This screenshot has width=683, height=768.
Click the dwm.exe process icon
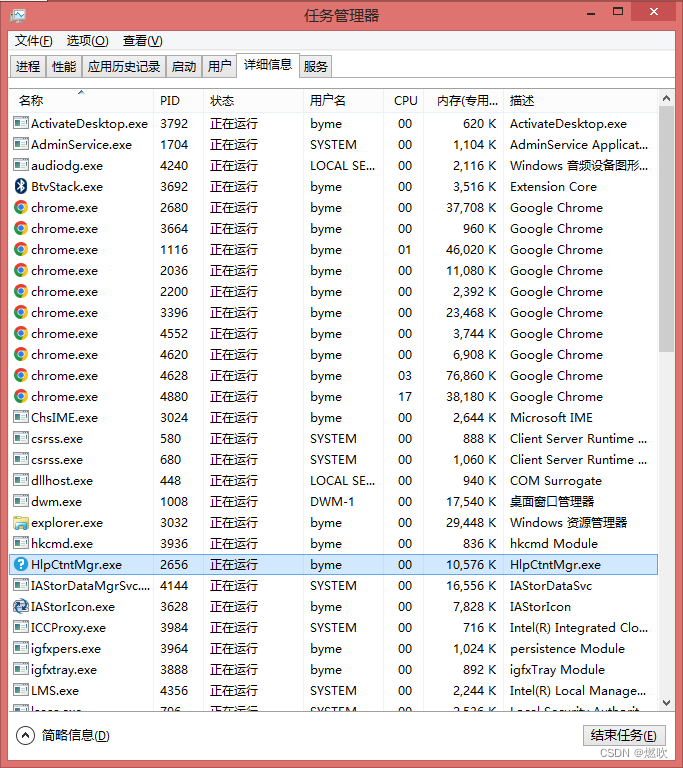click(21, 501)
